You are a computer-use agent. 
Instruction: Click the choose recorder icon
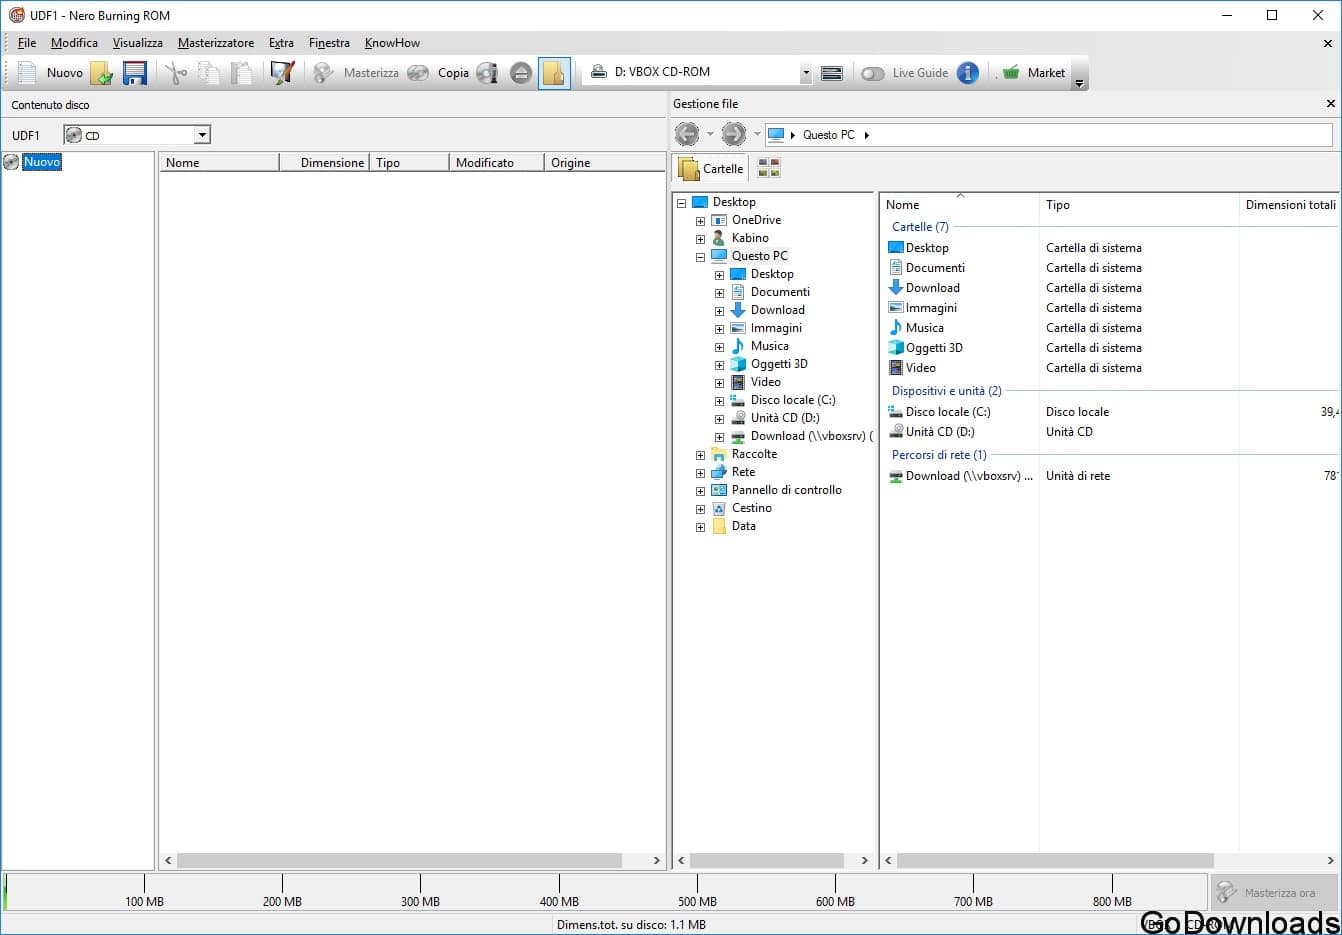831,73
